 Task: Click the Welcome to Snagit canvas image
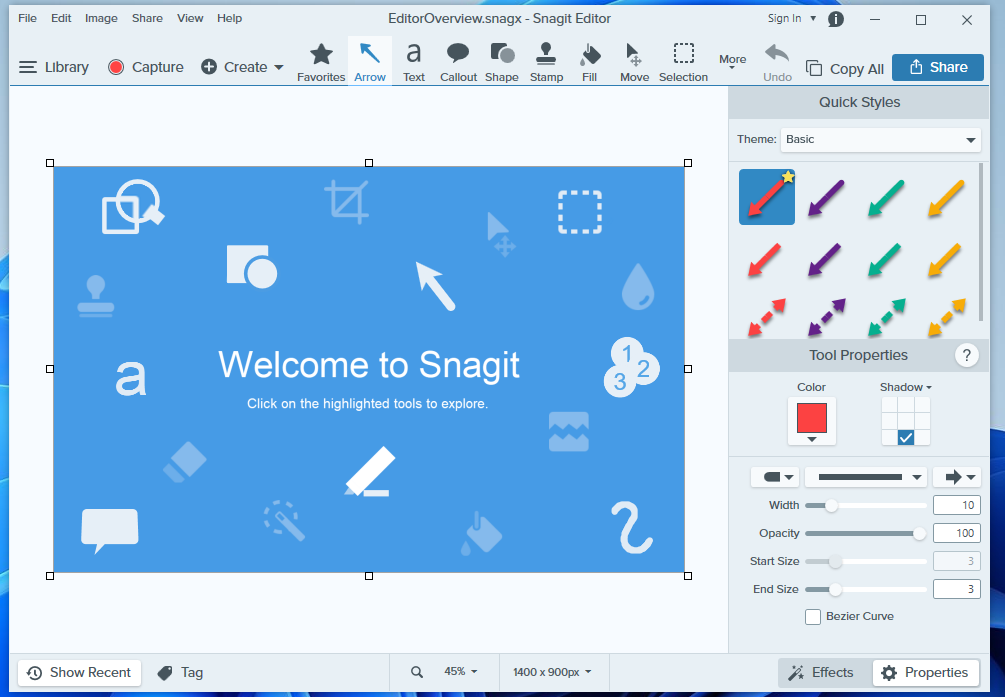(x=369, y=369)
